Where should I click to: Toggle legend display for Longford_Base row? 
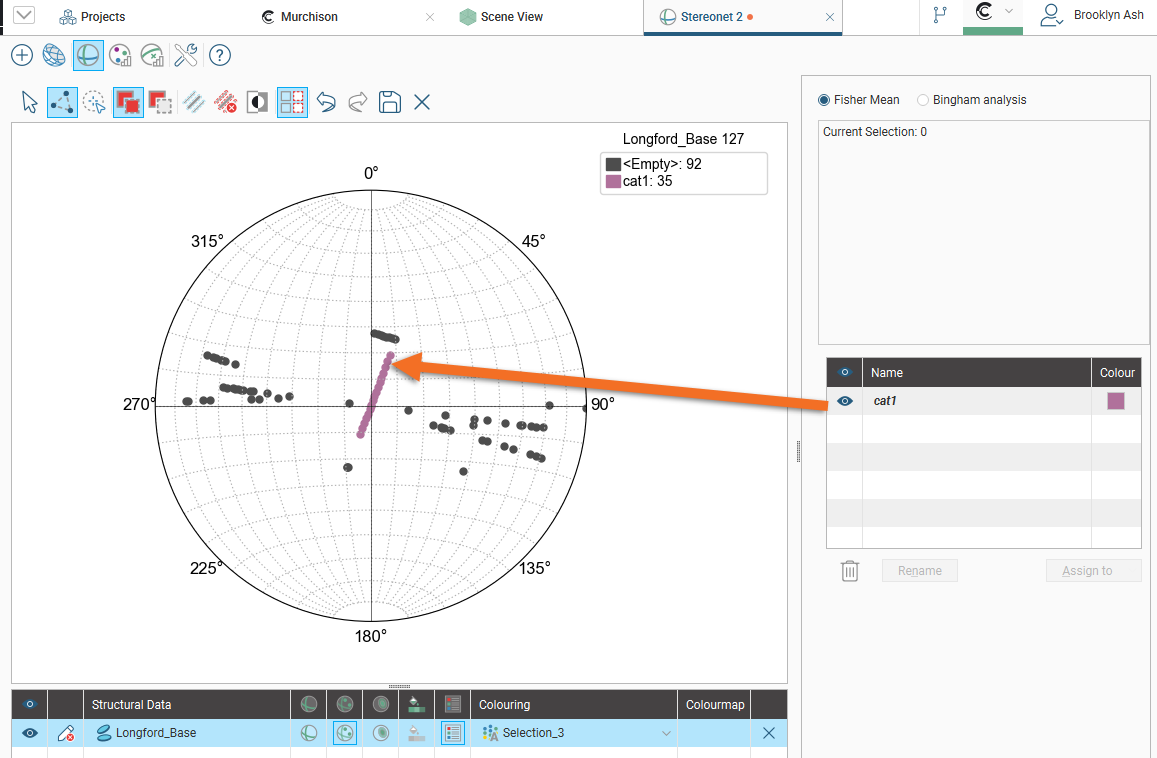click(453, 733)
